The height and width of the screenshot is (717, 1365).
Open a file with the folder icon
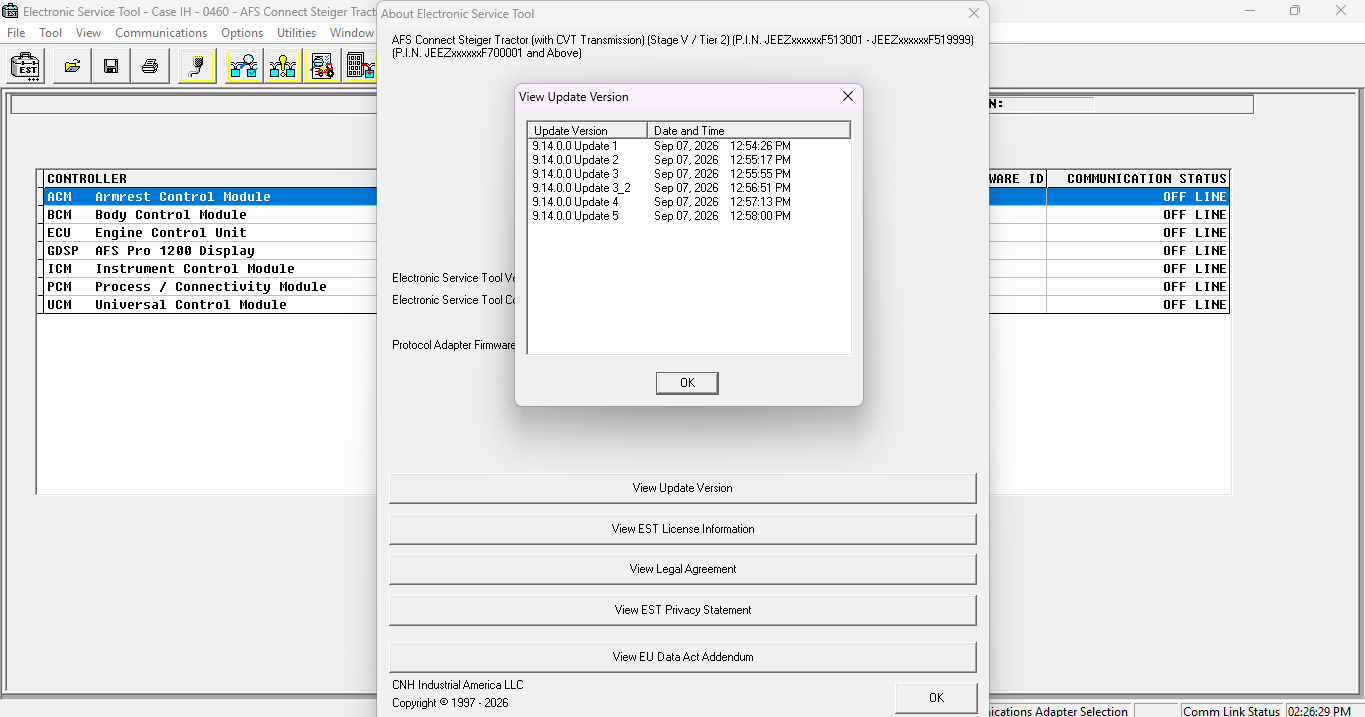(x=72, y=67)
